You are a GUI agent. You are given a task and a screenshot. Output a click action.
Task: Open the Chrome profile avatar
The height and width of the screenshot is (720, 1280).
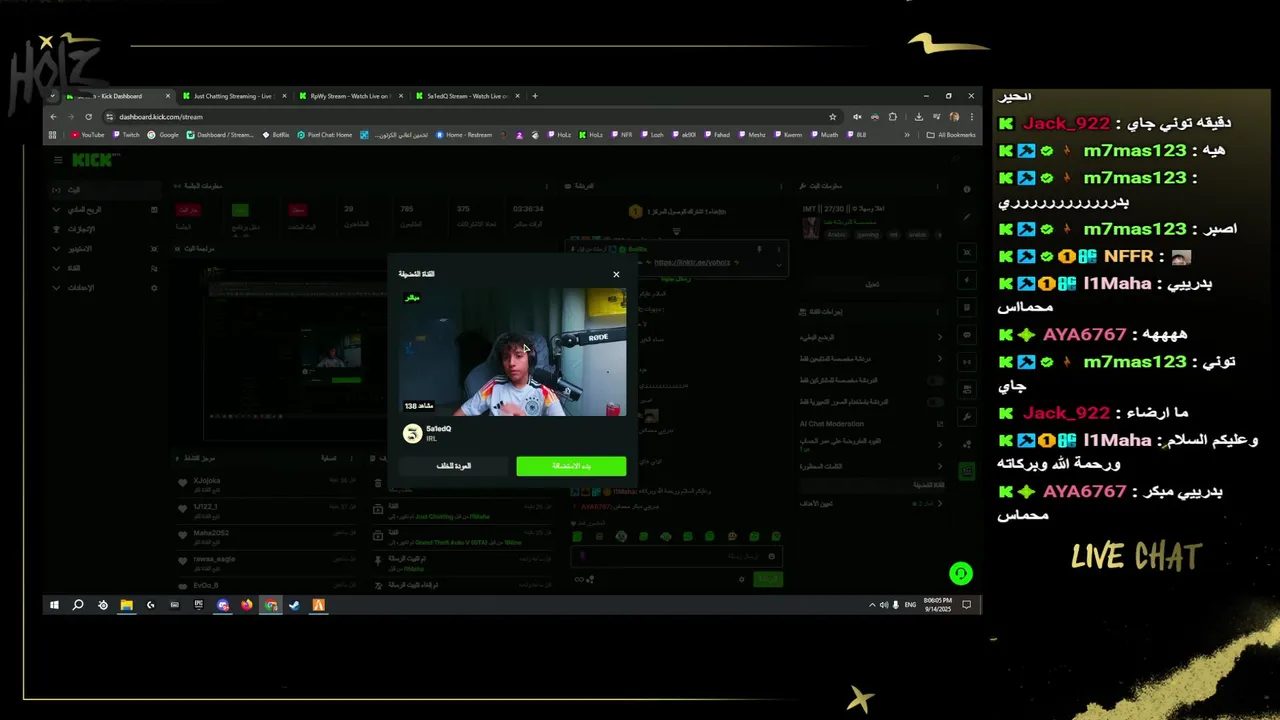tap(954, 116)
